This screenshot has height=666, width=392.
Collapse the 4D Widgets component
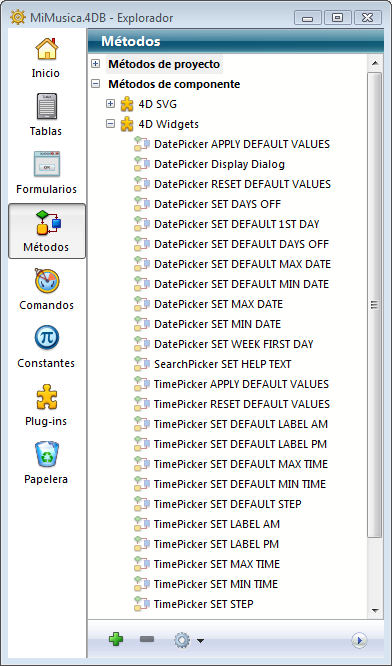pos(110,124)
